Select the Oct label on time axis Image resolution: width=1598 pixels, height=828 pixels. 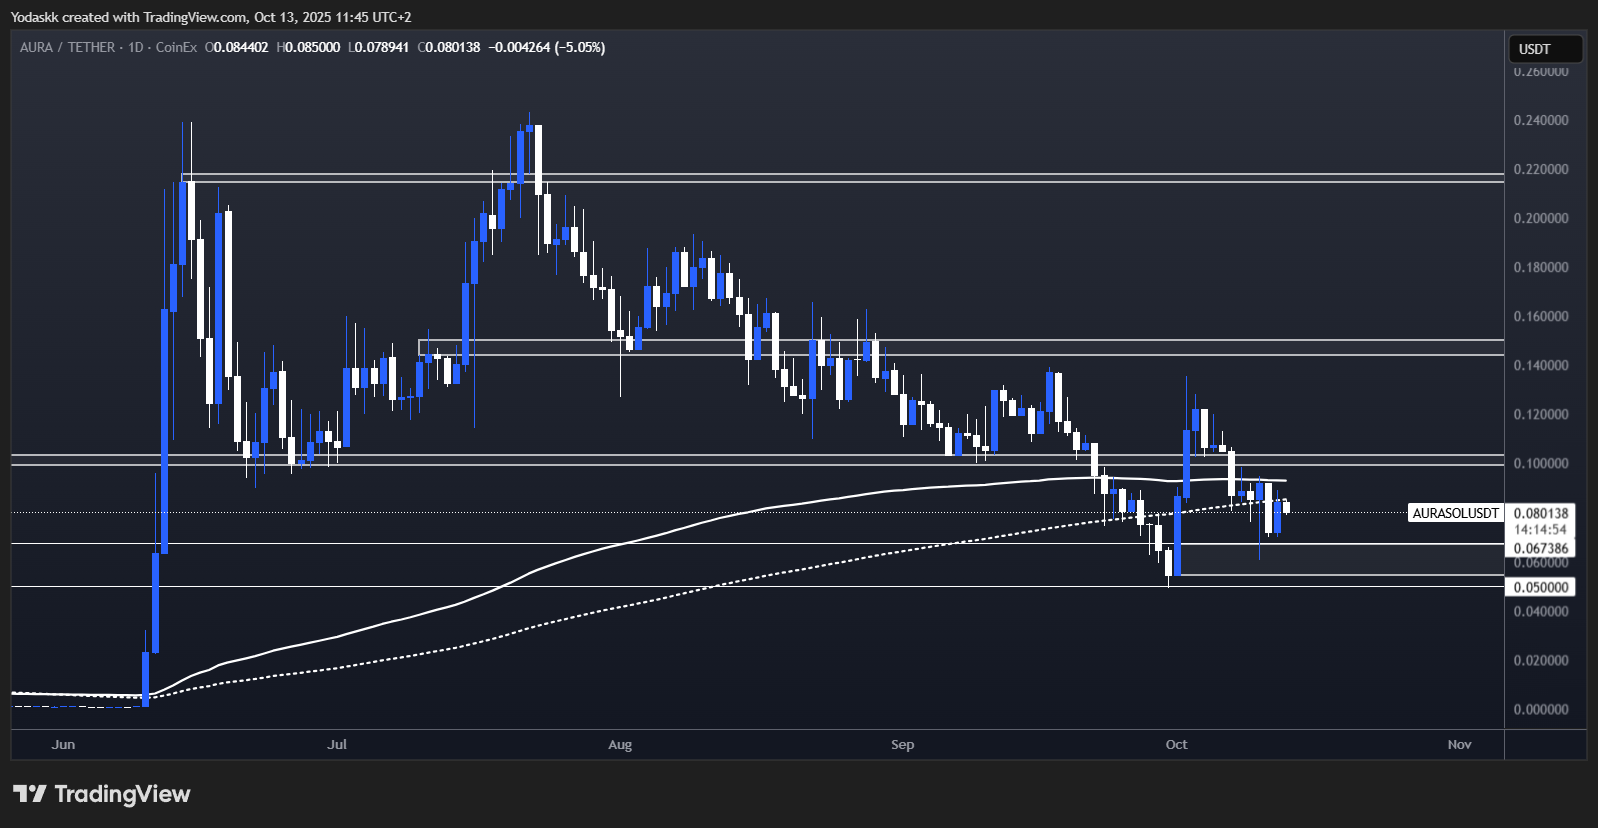pos(1176,744)
